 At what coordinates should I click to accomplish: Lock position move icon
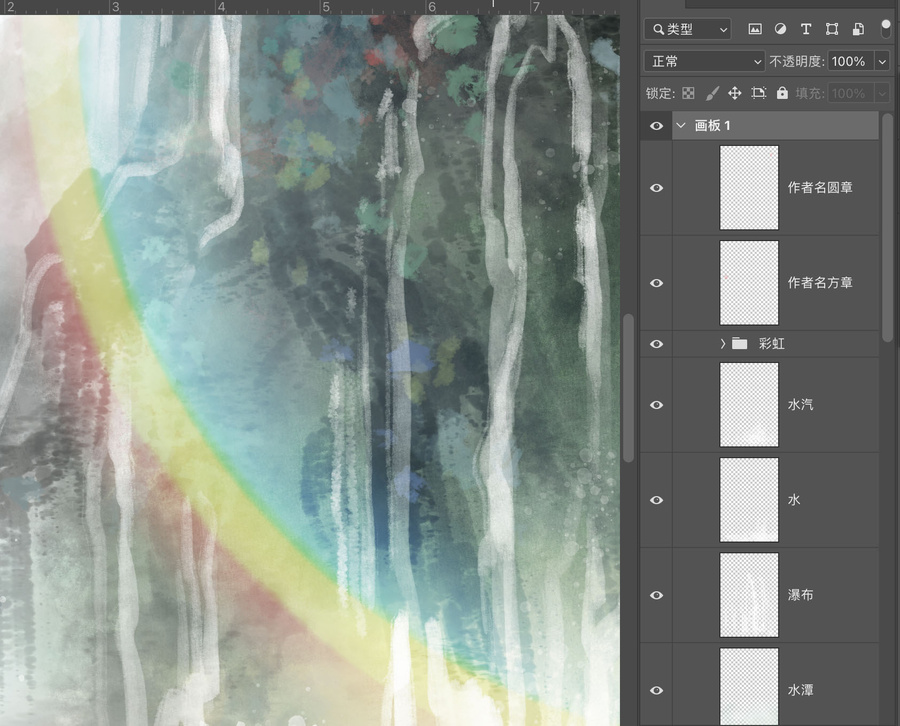point(735,93)
